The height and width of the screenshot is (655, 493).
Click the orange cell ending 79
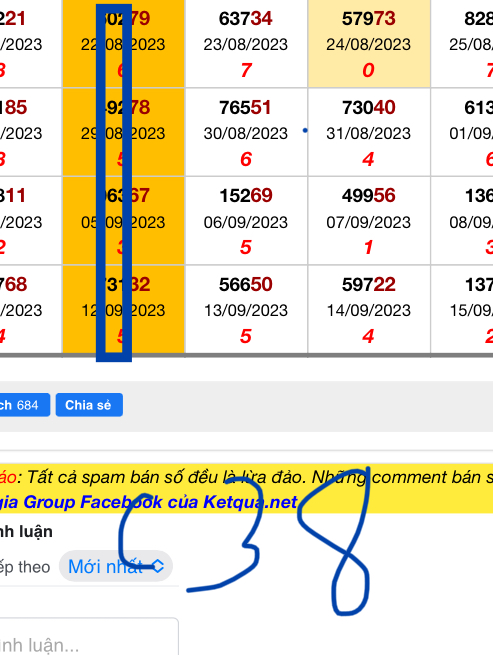123,44
